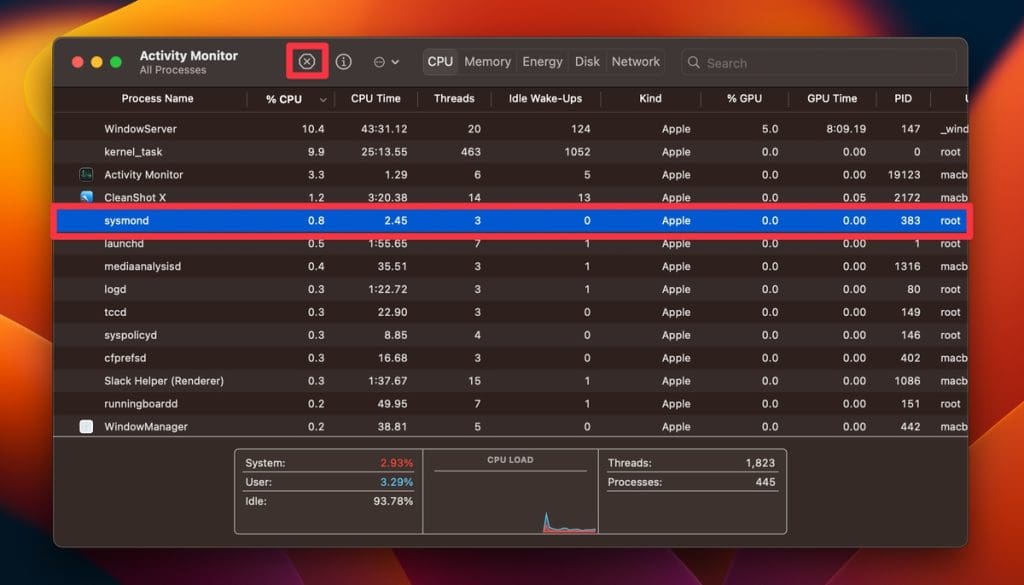Select the sysmond process row

click(511, 221)
